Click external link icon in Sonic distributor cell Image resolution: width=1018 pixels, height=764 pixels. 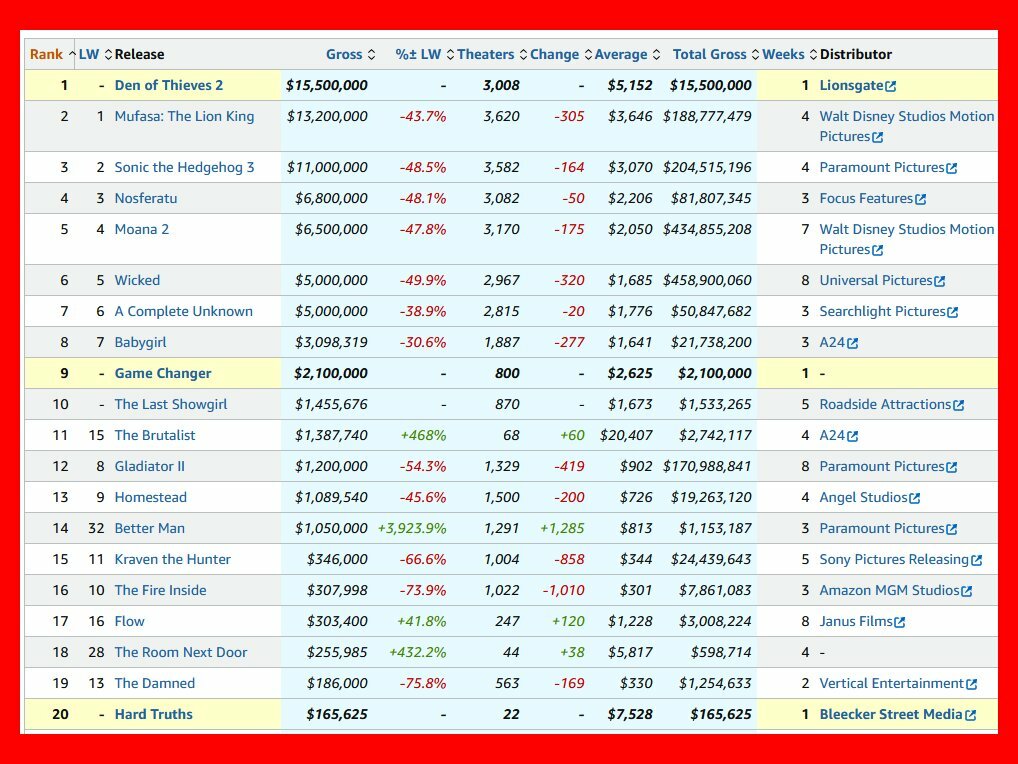[x=952, y=169]
